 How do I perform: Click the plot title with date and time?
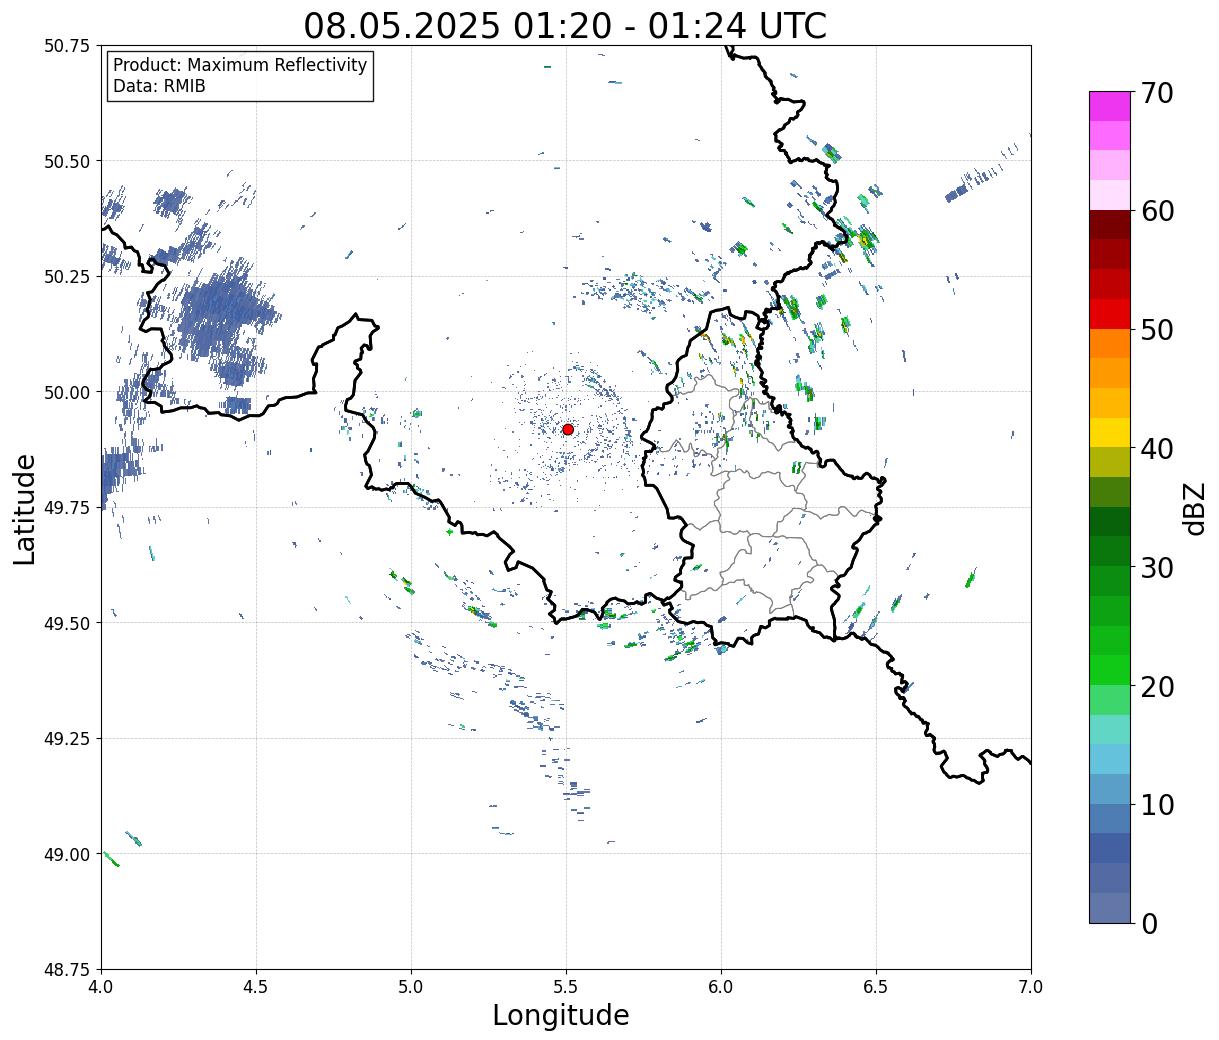click(x=565, y=25)
